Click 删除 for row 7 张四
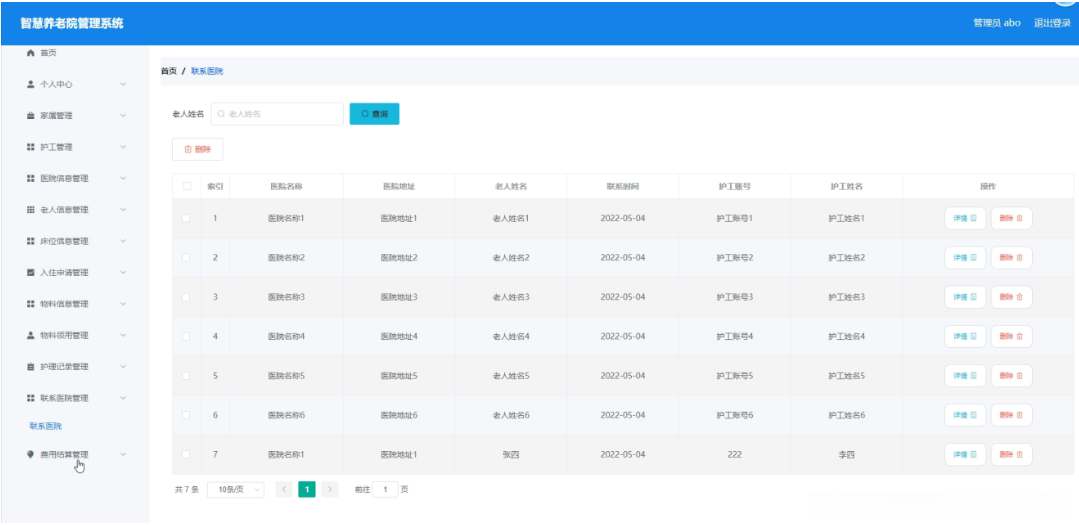1079x525 pixels. point(1011,454)
